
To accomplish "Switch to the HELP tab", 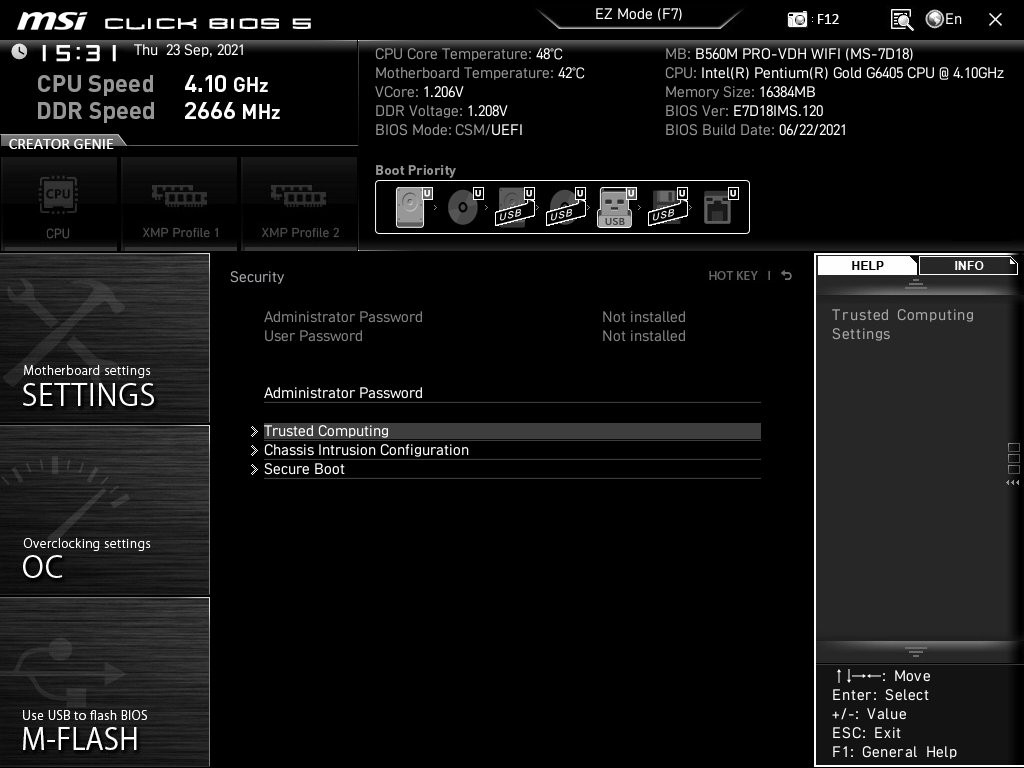I will (x=866, y=265).
